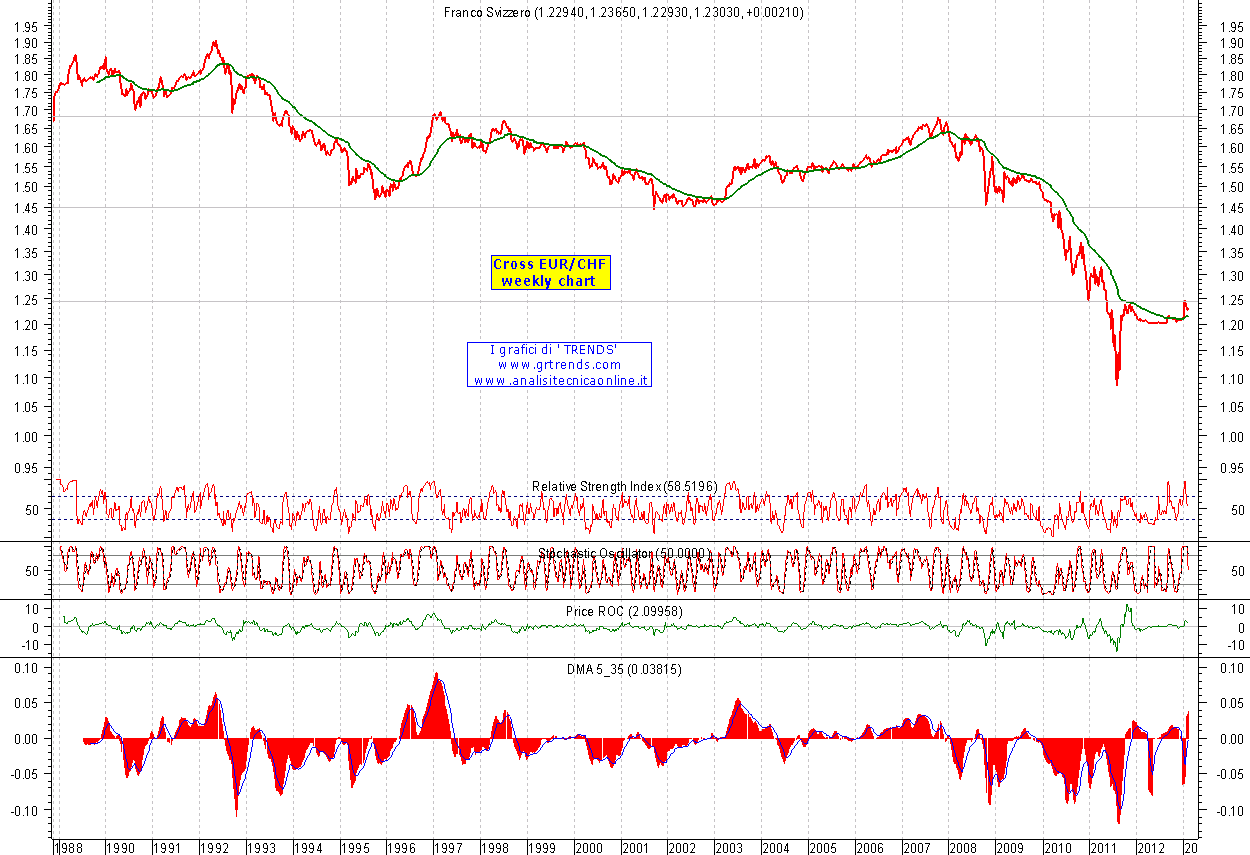The image size is (1250, 855).
Task: Click the 1994 year label on time axis
Action: point(309,847)
